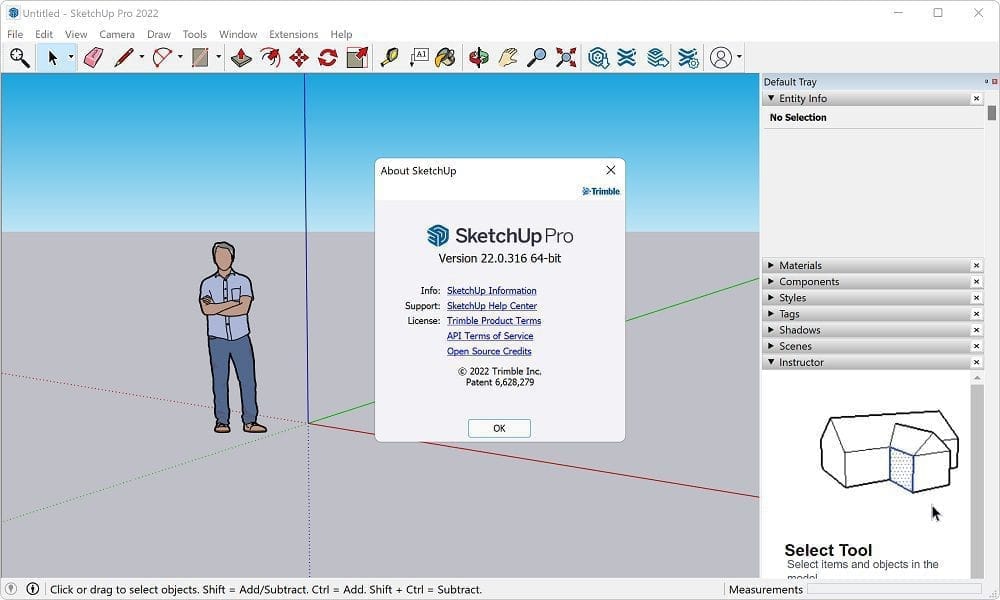Screen dimensions: 1000x600
Task: Open the Help menu
Action: (341, 34)
